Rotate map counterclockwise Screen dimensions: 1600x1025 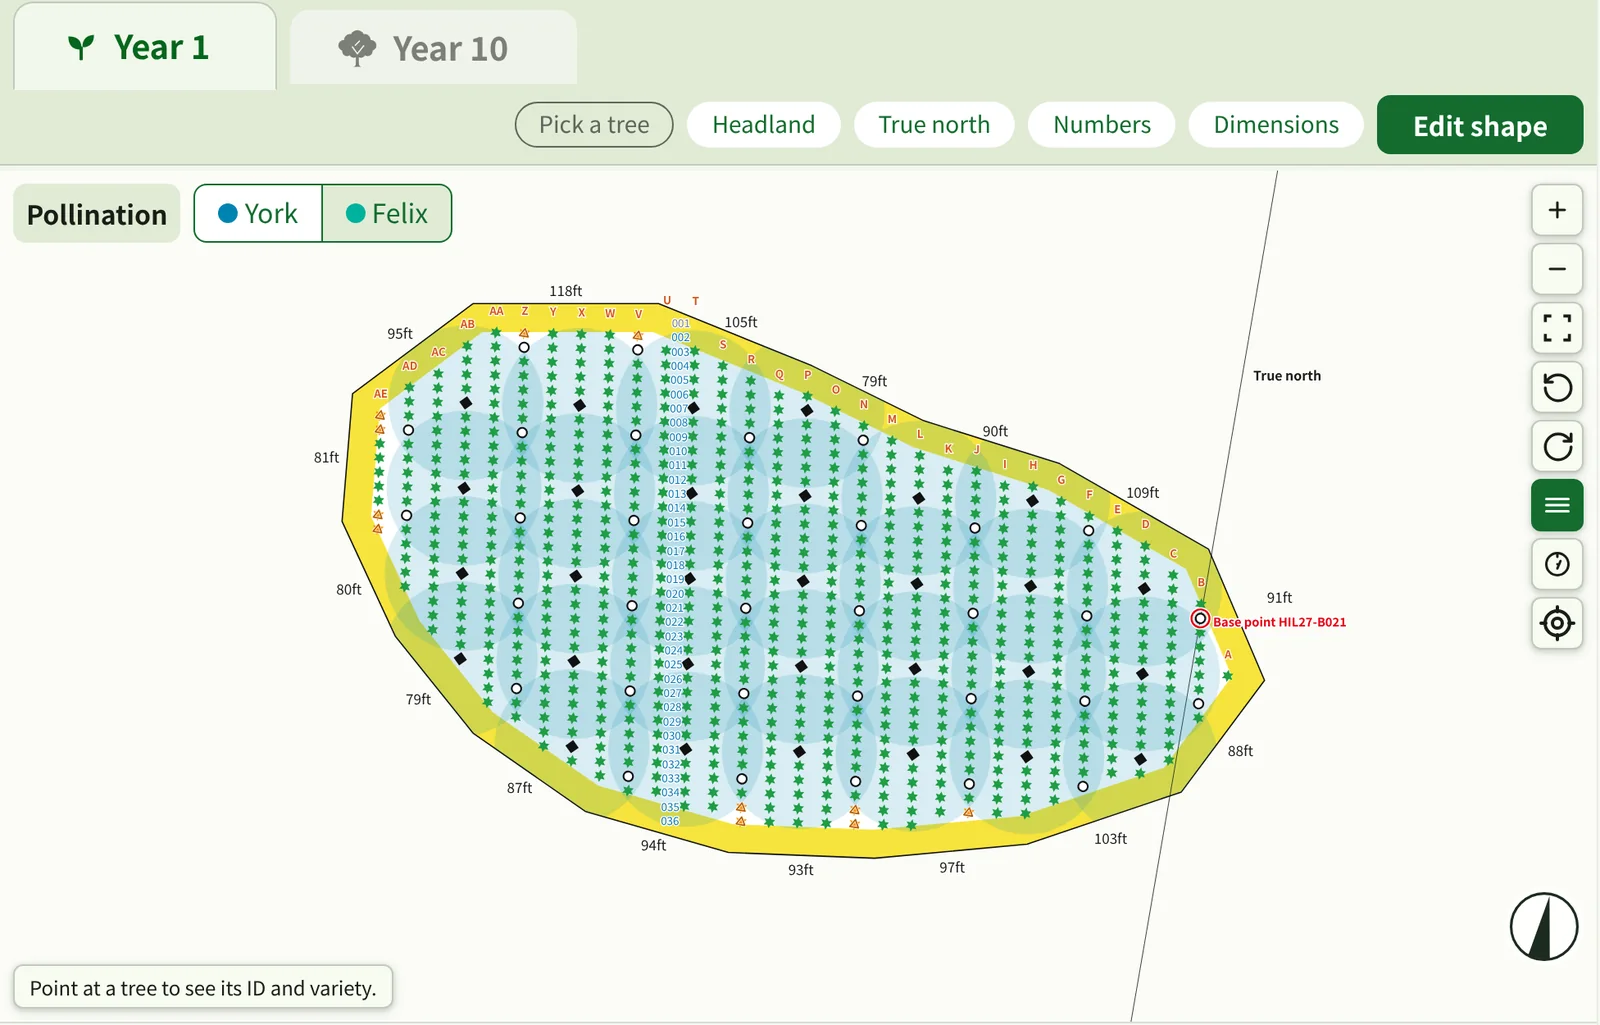1557,387
